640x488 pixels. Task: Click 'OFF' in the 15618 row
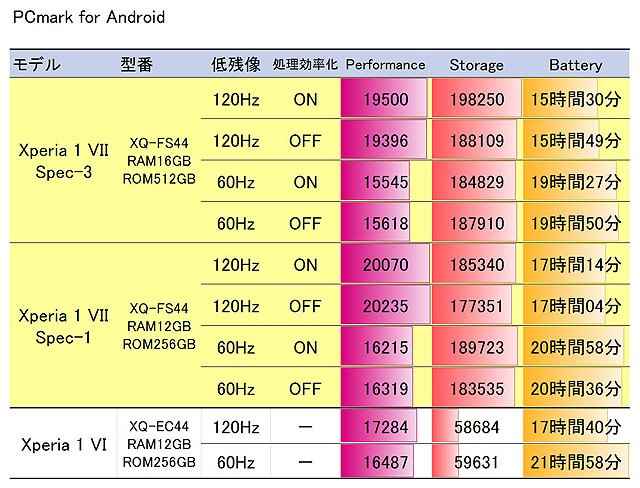coord(305,224)
